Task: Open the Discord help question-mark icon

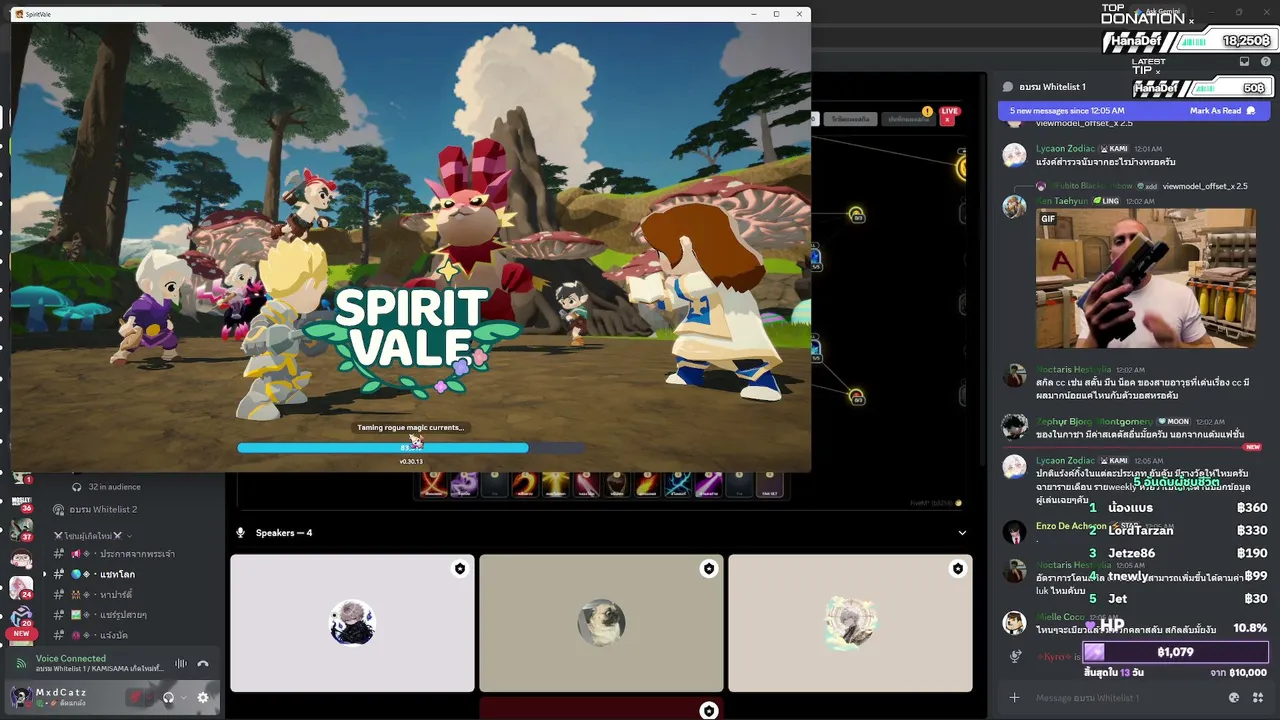Action: (x=1264, y=61)
